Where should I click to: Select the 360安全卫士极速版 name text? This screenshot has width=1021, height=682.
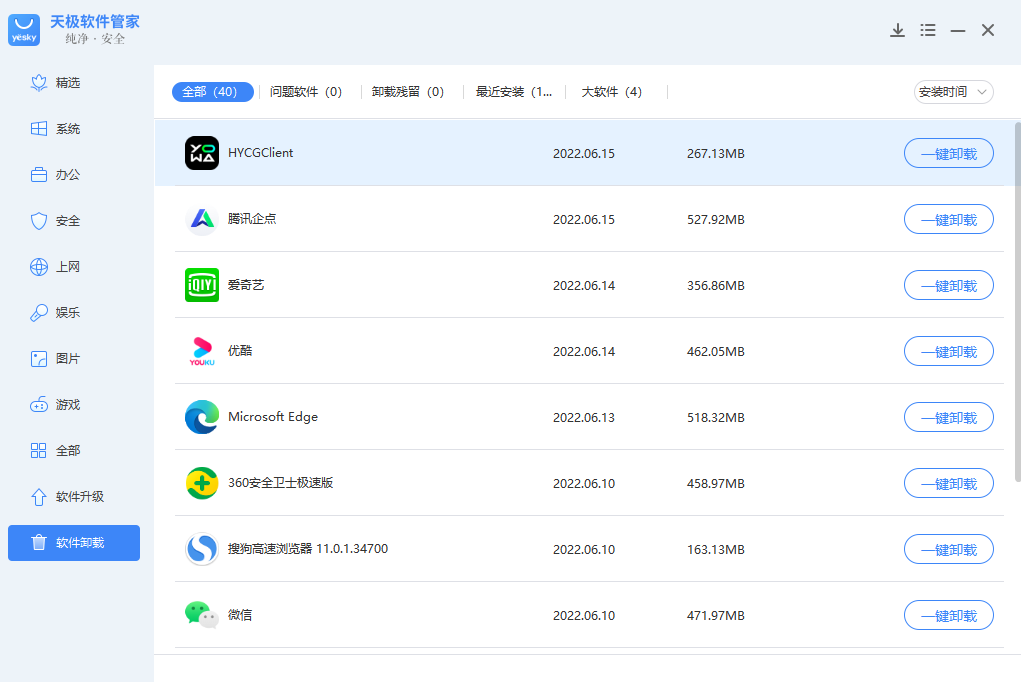click(x=281, y=483)
